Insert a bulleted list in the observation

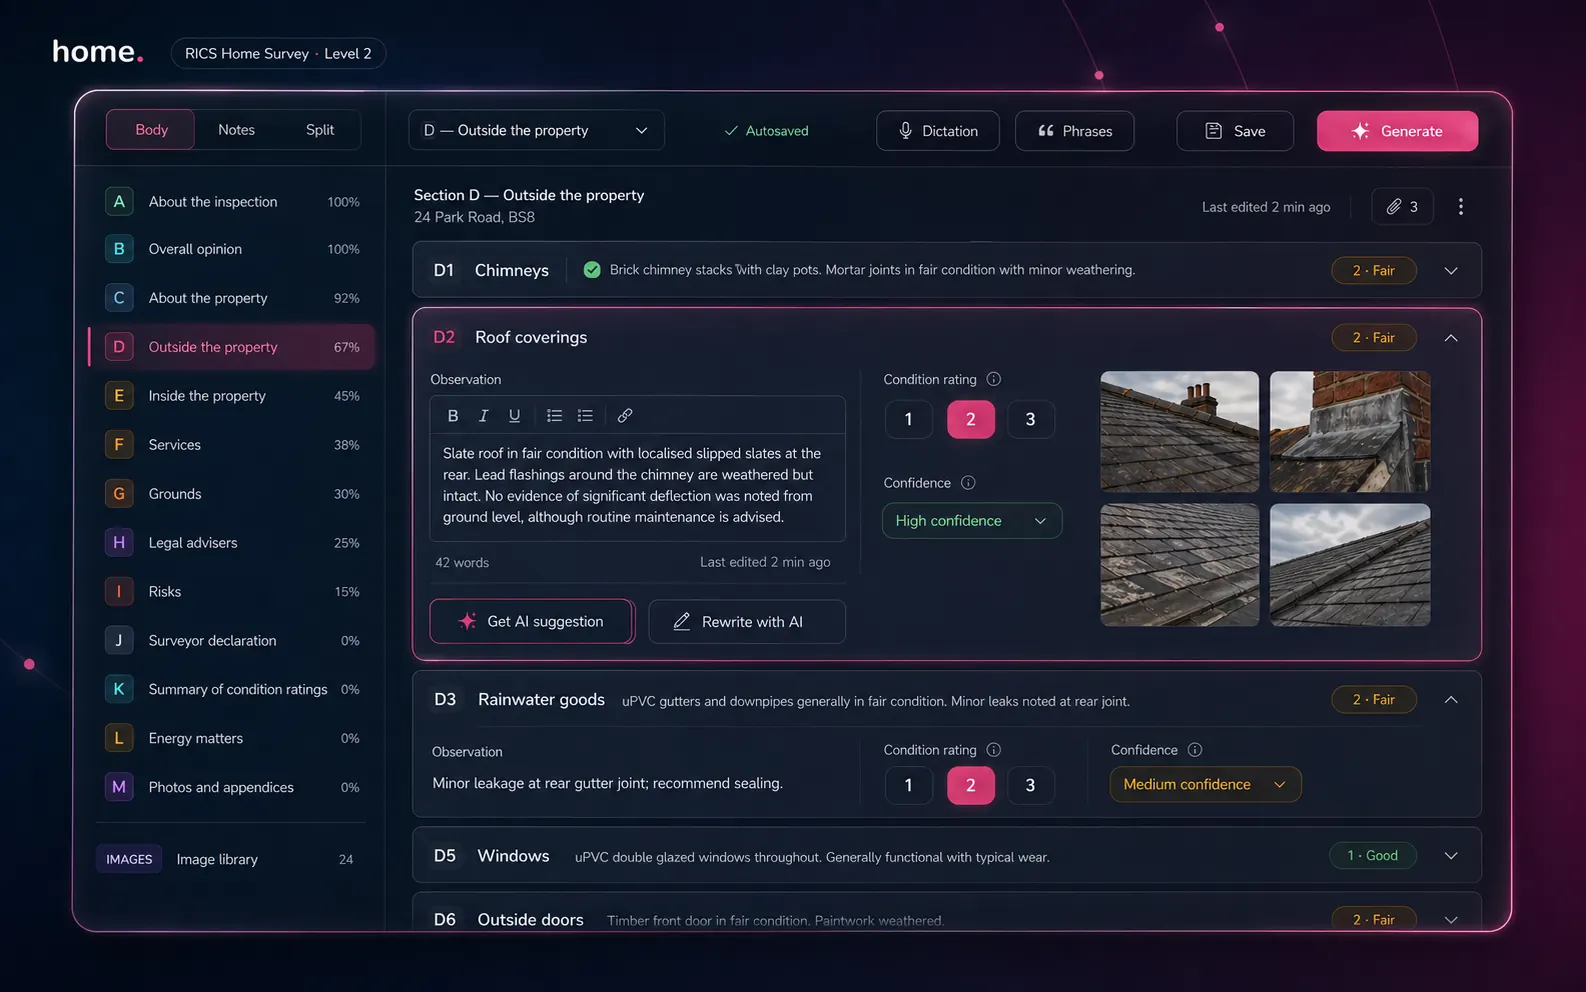point(554,416)
